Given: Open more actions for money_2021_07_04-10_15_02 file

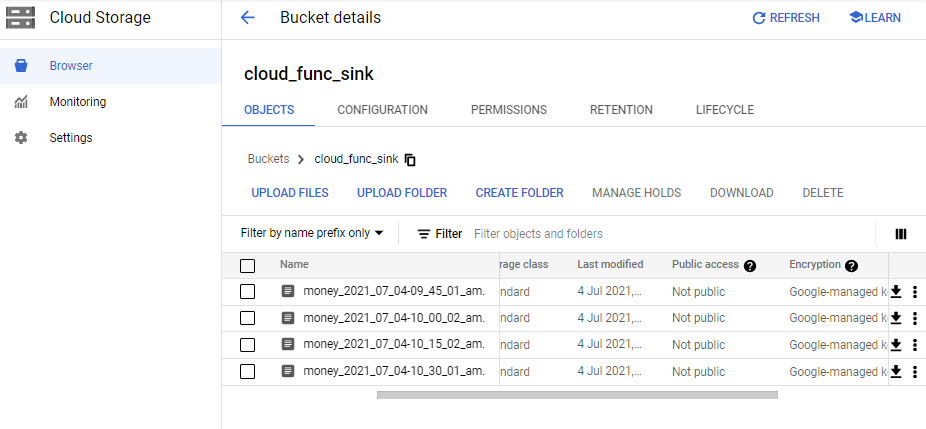Looking at the screenshot, I should tap(914, 345).
